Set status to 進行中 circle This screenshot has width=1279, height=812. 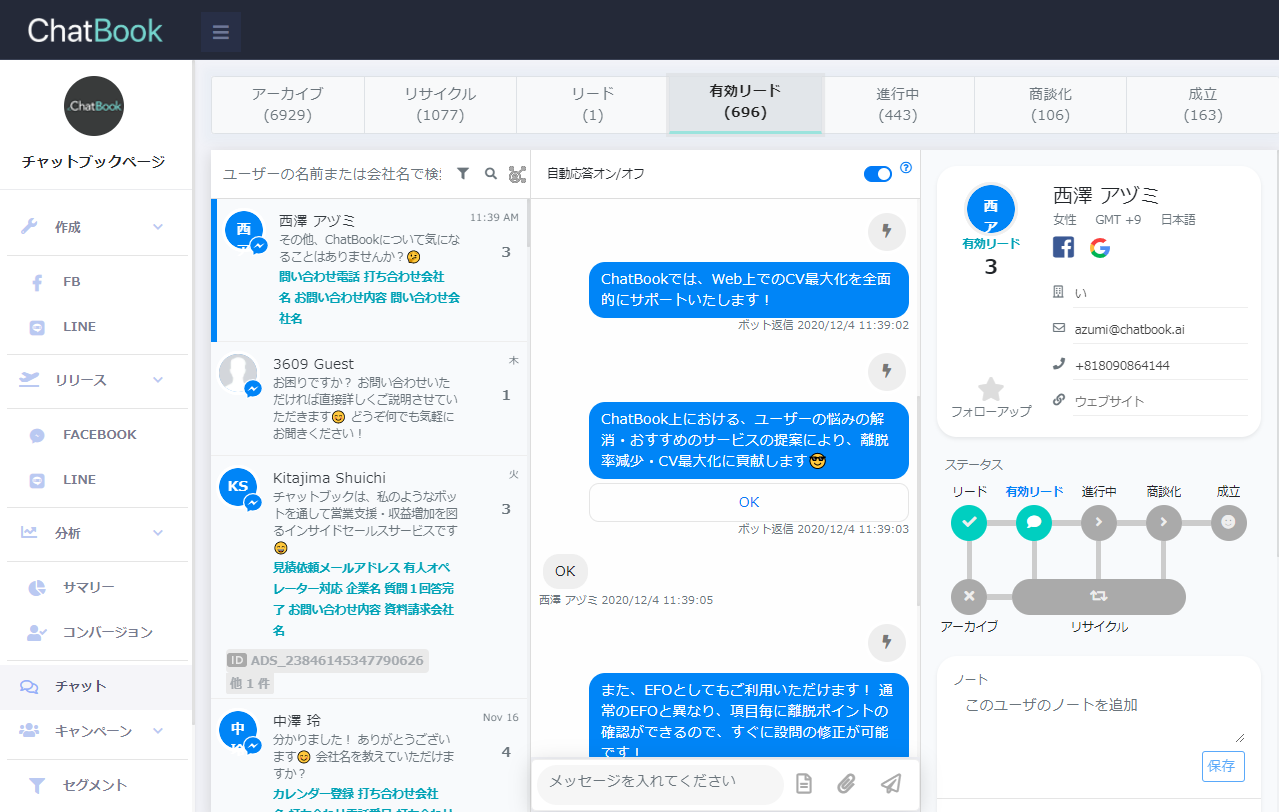coord(1099,522)
